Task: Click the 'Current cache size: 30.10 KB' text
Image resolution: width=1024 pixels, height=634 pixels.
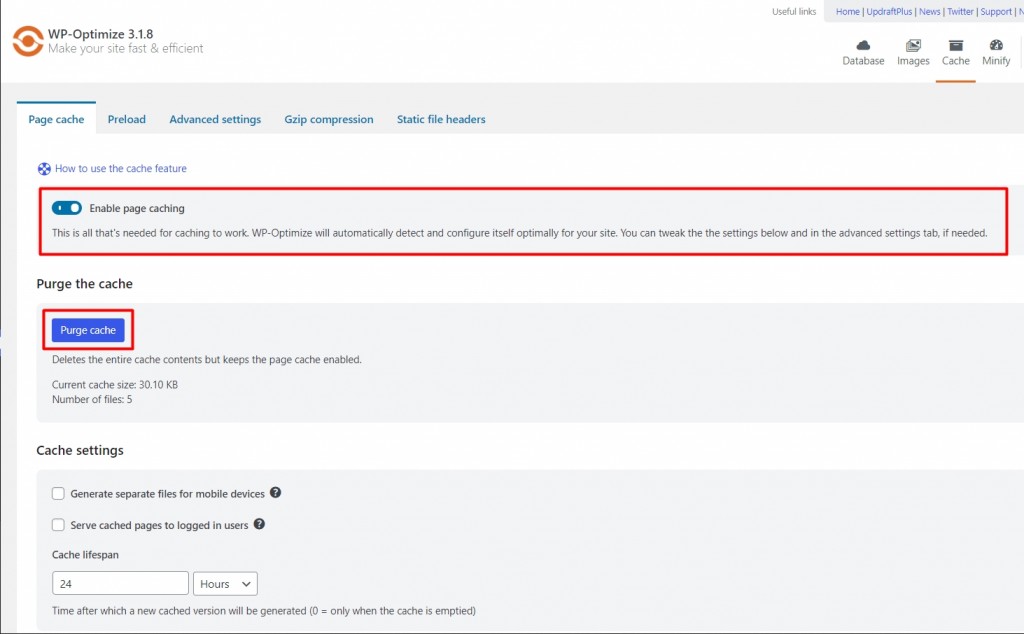Action: coord(115,385)
